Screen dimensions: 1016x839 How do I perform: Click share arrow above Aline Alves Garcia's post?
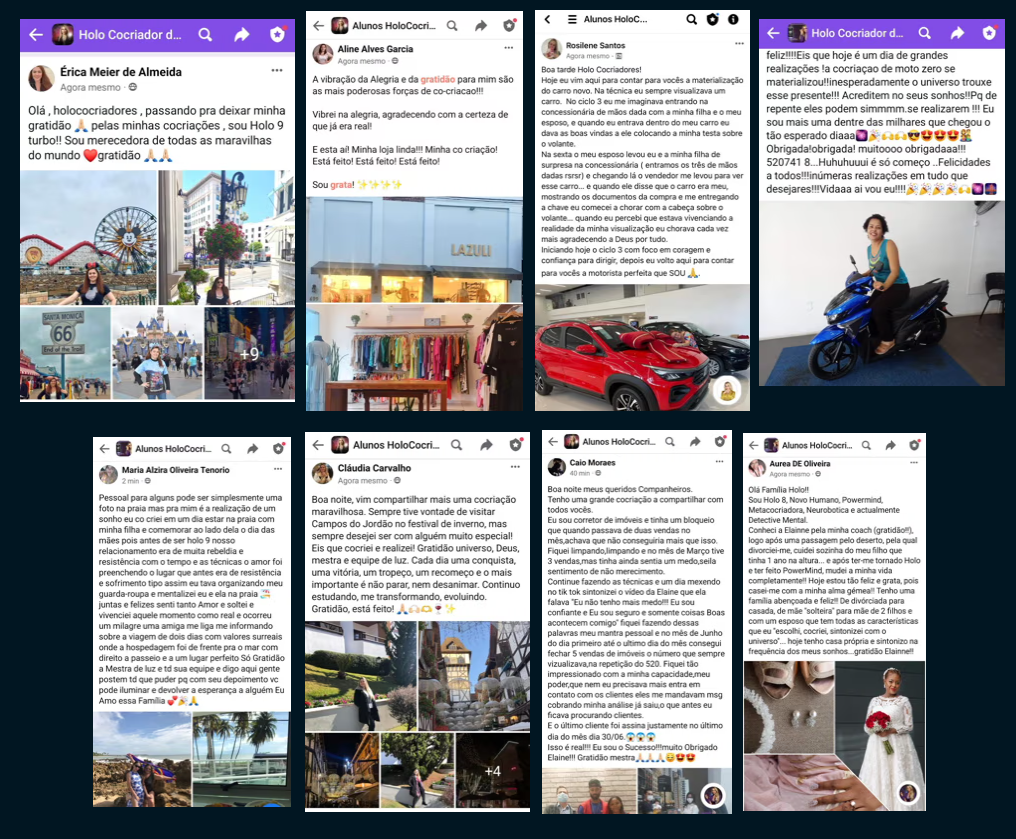[x=481, y=26]
